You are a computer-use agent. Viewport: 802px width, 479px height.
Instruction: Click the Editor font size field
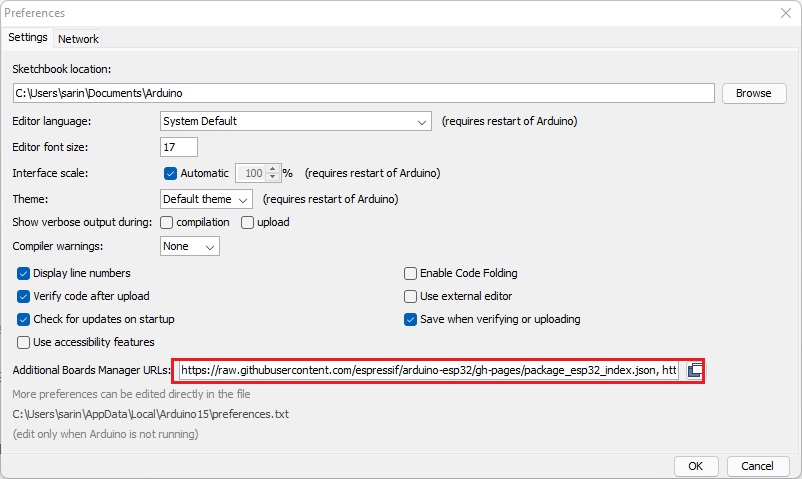pyautogui.click(x=179, y=147)
